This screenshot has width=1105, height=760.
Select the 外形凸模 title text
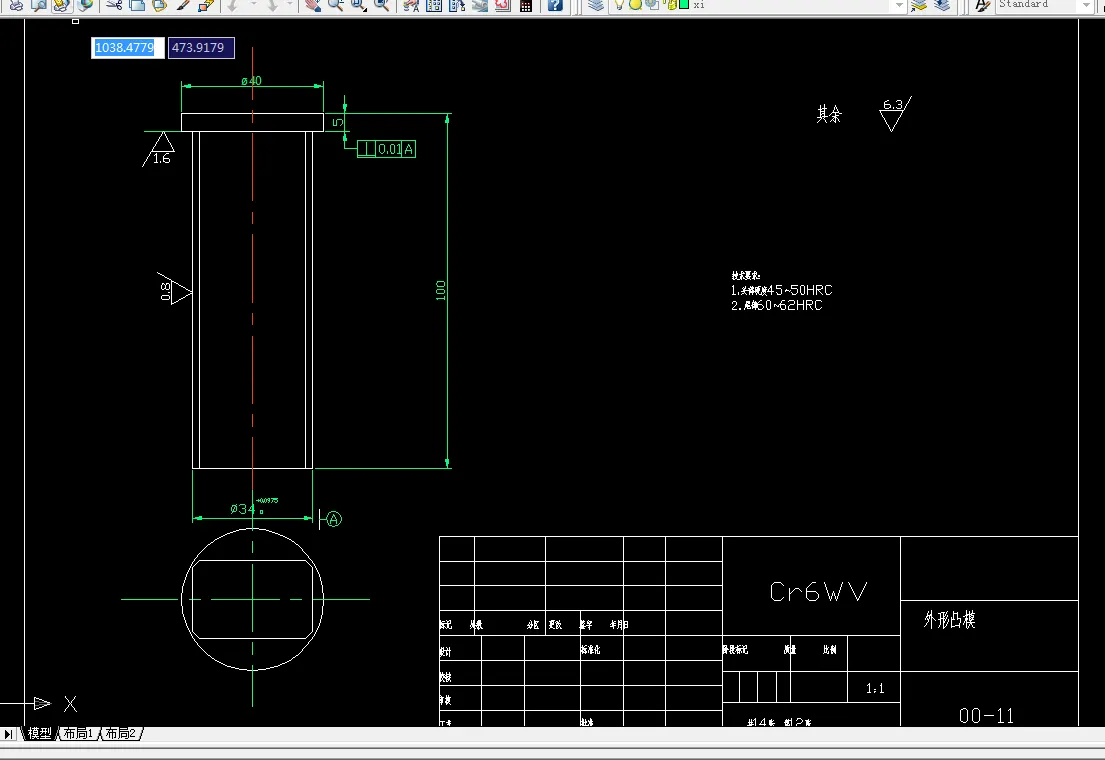949,620
